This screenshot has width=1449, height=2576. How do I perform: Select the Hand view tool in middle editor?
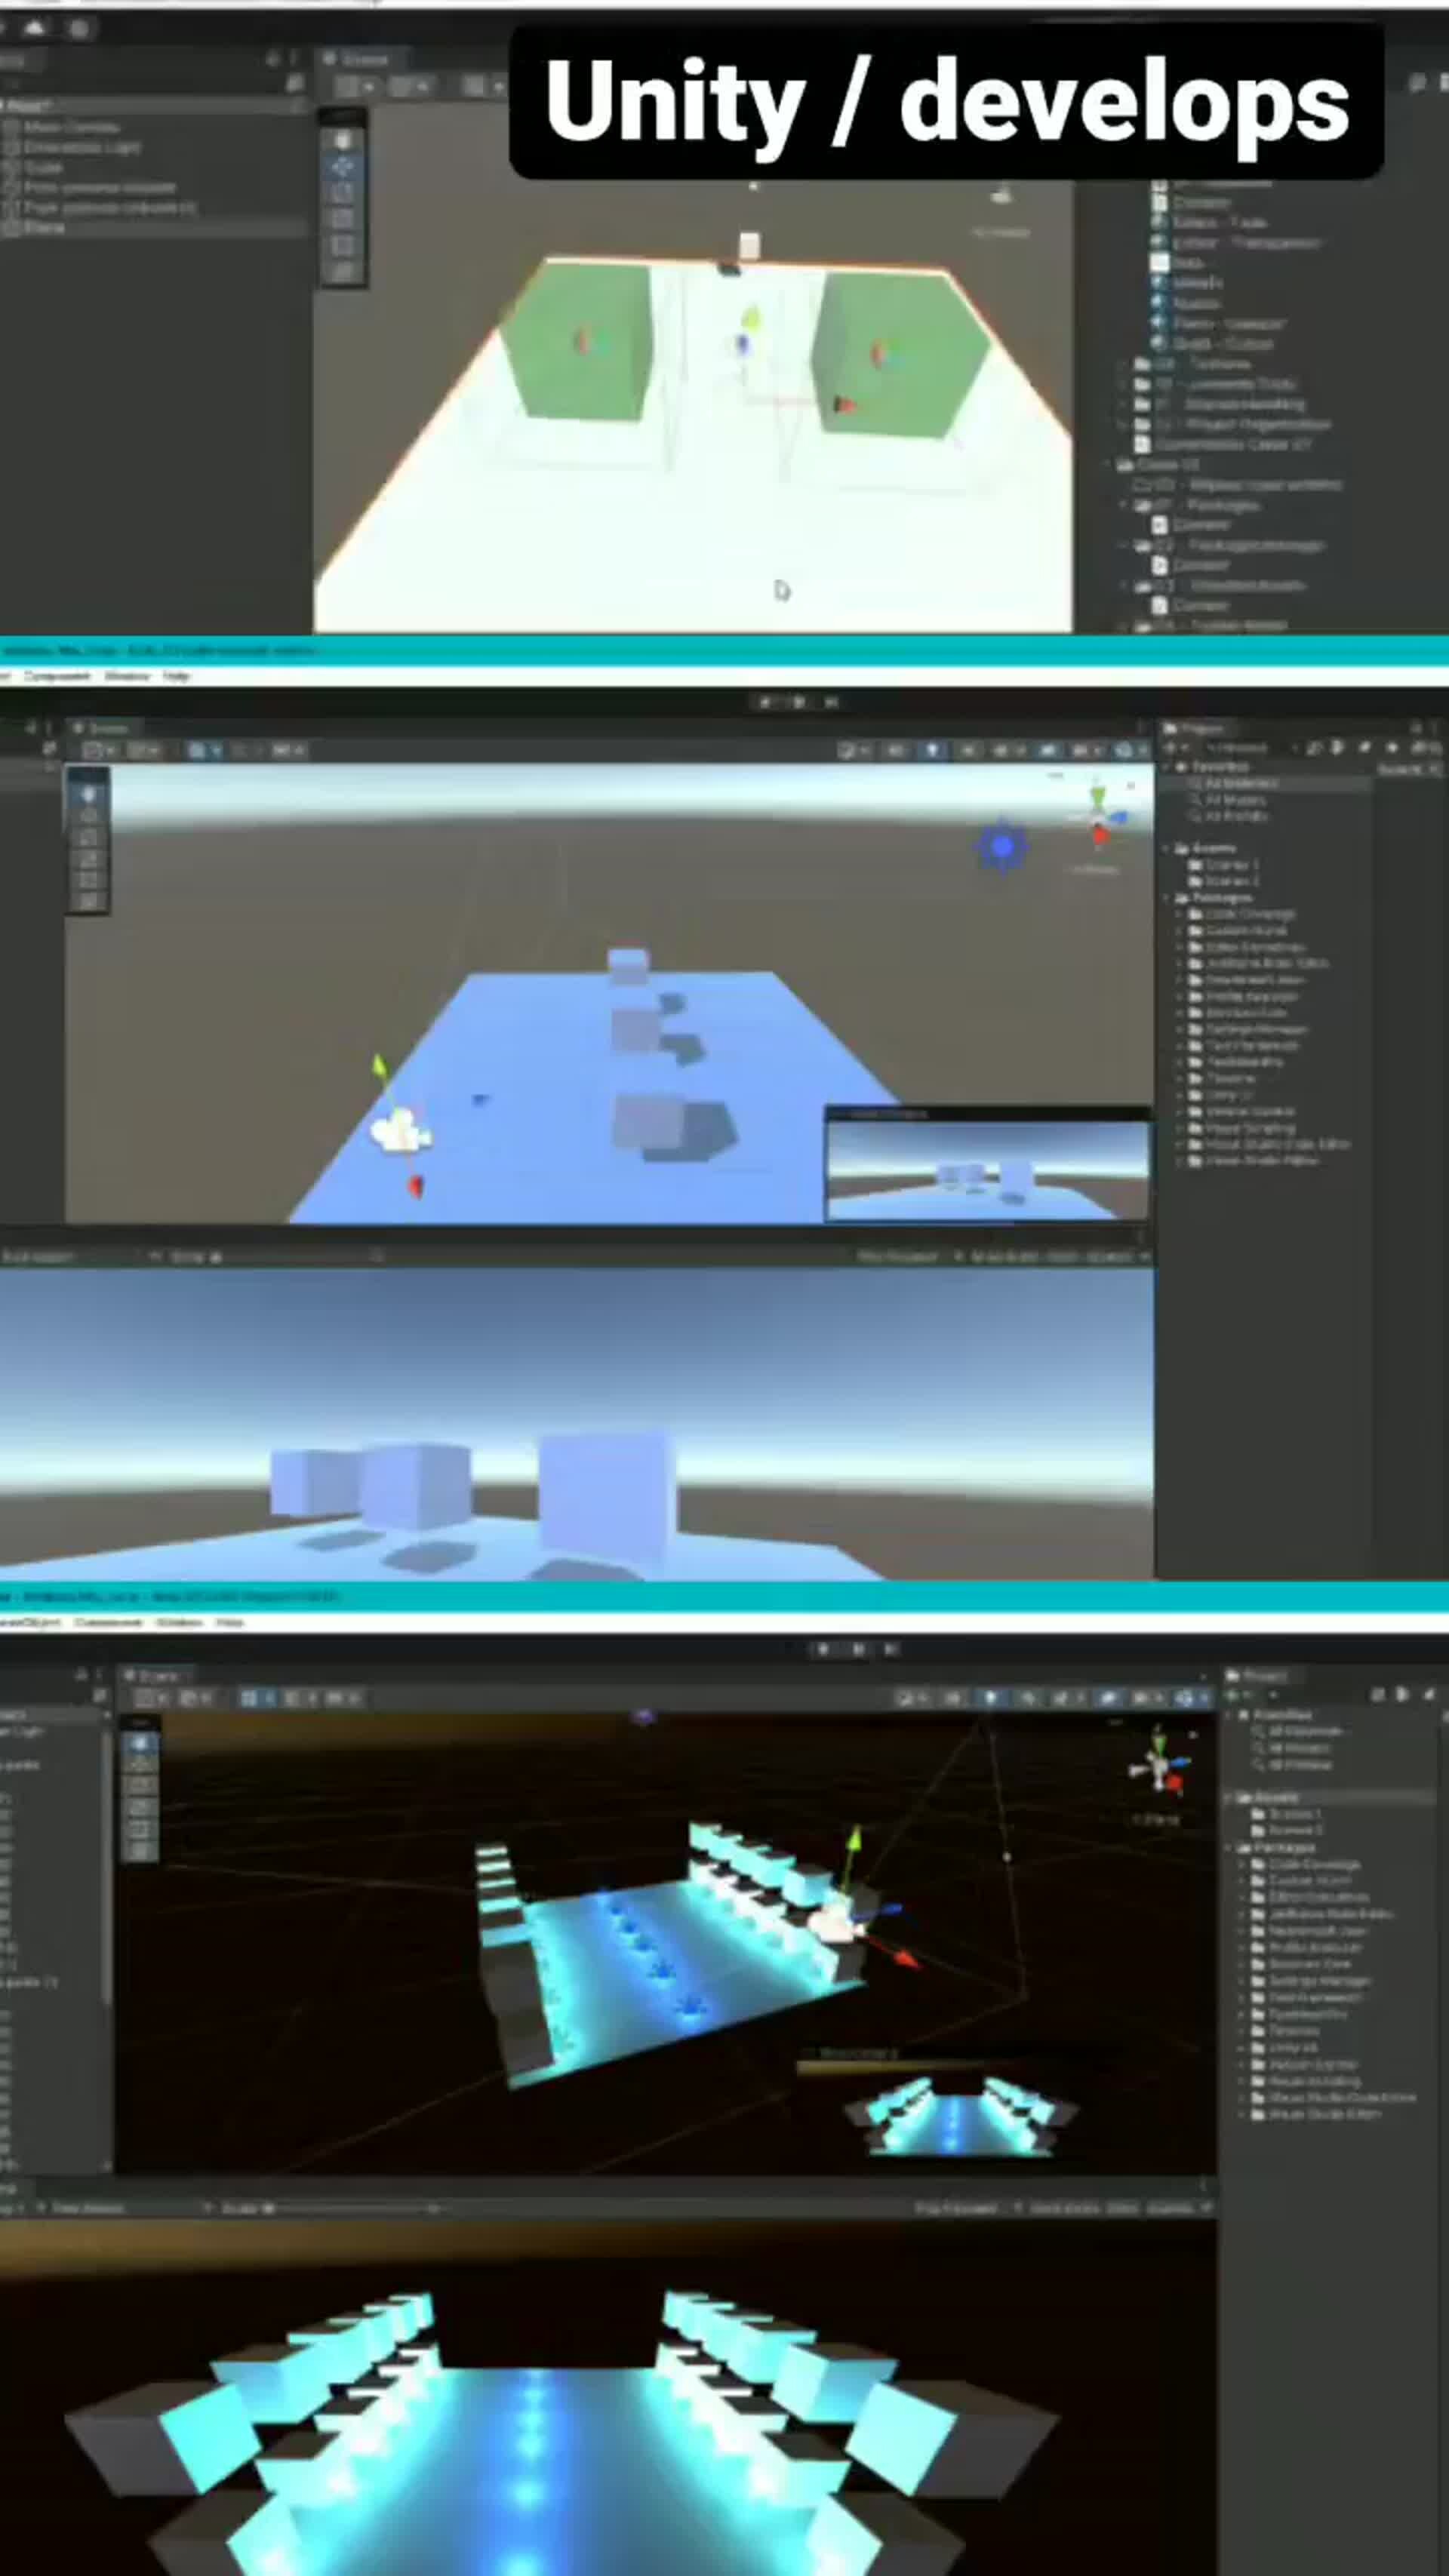[x=88, y=794]
